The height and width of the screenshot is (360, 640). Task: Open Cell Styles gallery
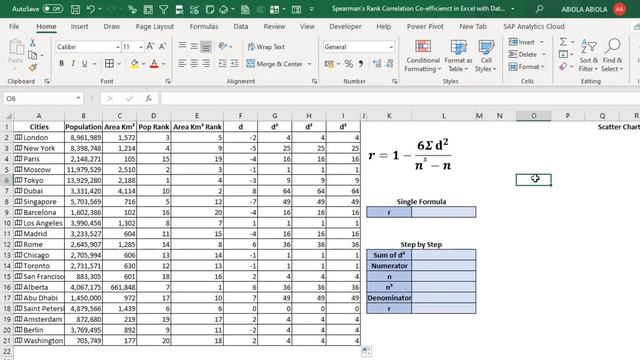[486, 56]
